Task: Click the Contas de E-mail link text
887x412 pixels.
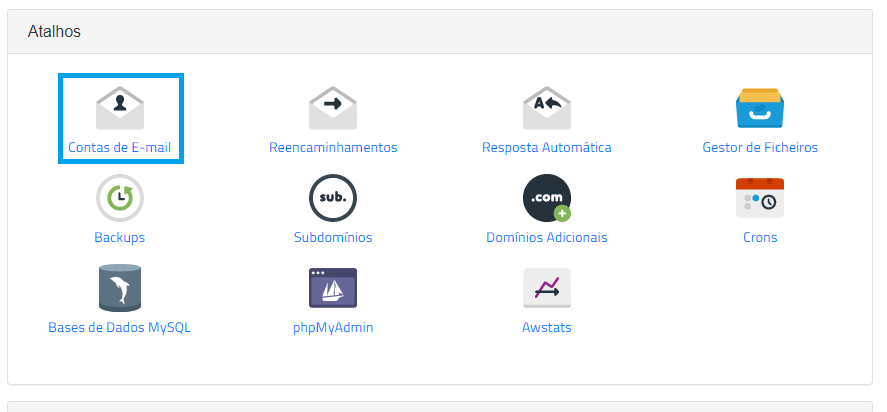Action: (119, 148)
